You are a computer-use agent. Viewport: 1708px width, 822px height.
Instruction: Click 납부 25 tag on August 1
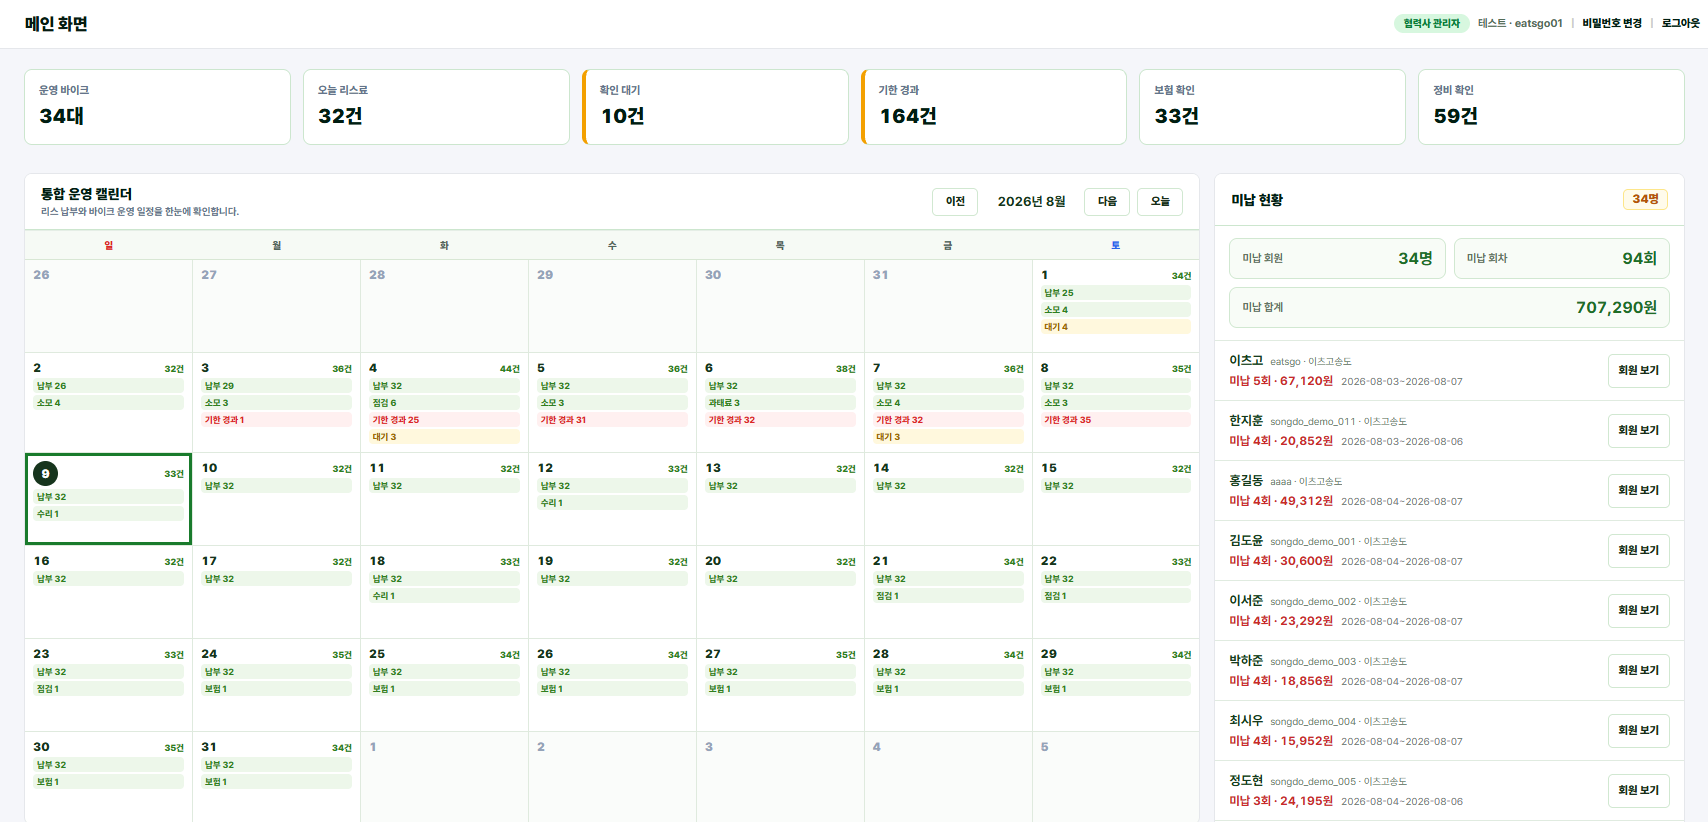pos(1116,293)
